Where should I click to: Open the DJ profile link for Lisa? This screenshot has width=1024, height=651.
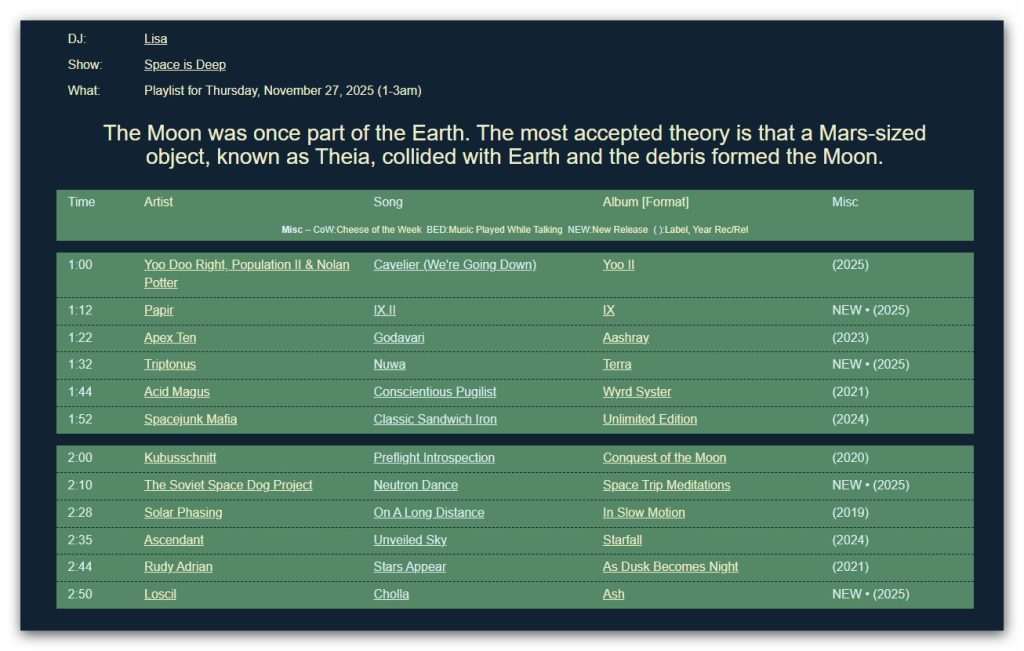tap(155, 39)
